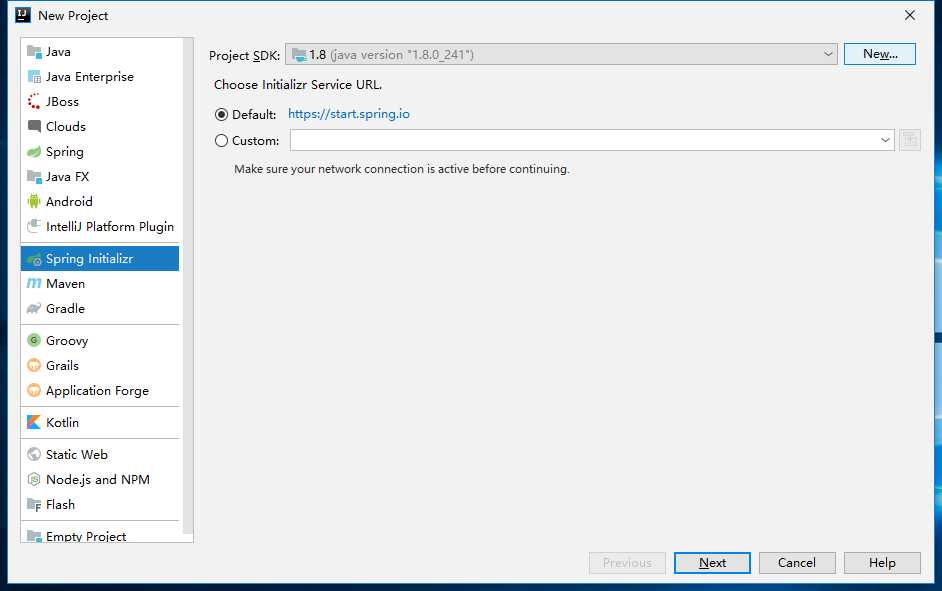Click the project type list scrollbar
942x591 pixels.
point(188,286)
